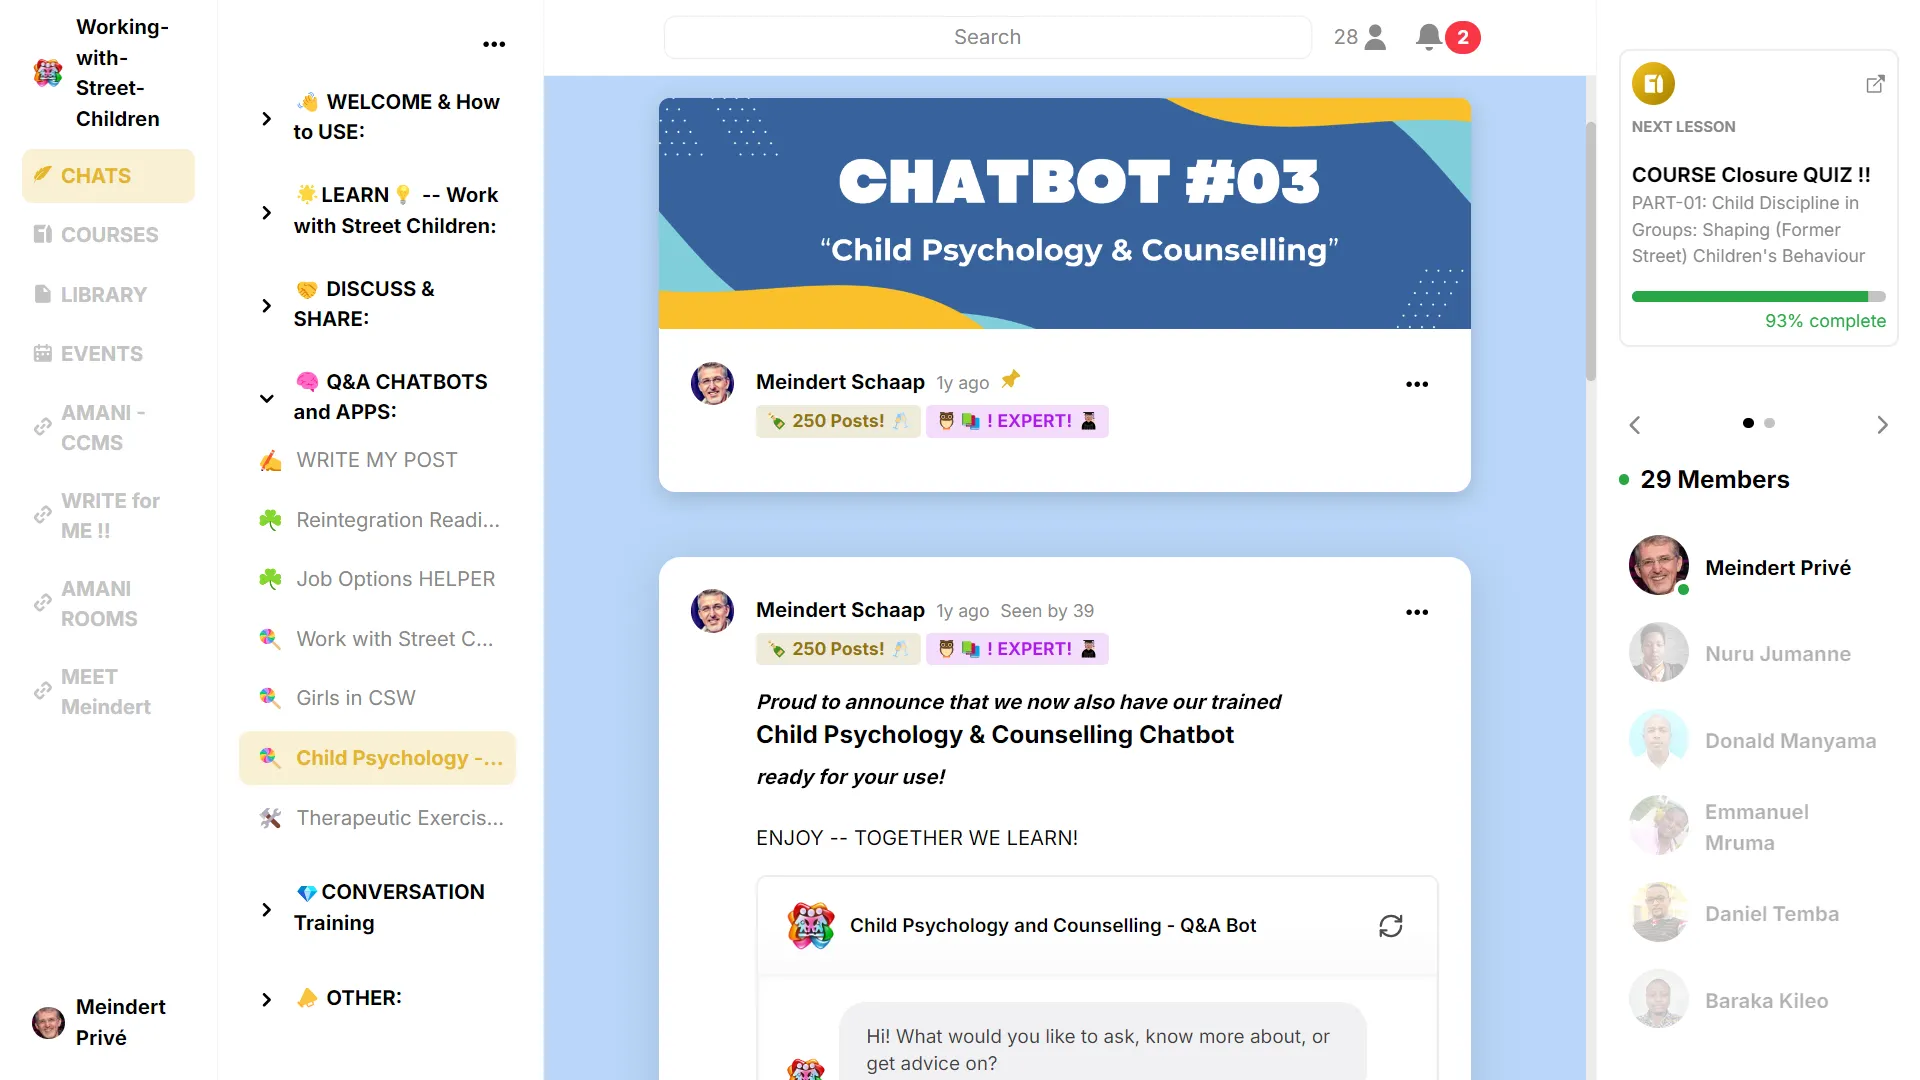The width and height of the screenshot is (1920, 1080).
Task: Open the sidebar three-dot options menu
Action: (494, 44)
